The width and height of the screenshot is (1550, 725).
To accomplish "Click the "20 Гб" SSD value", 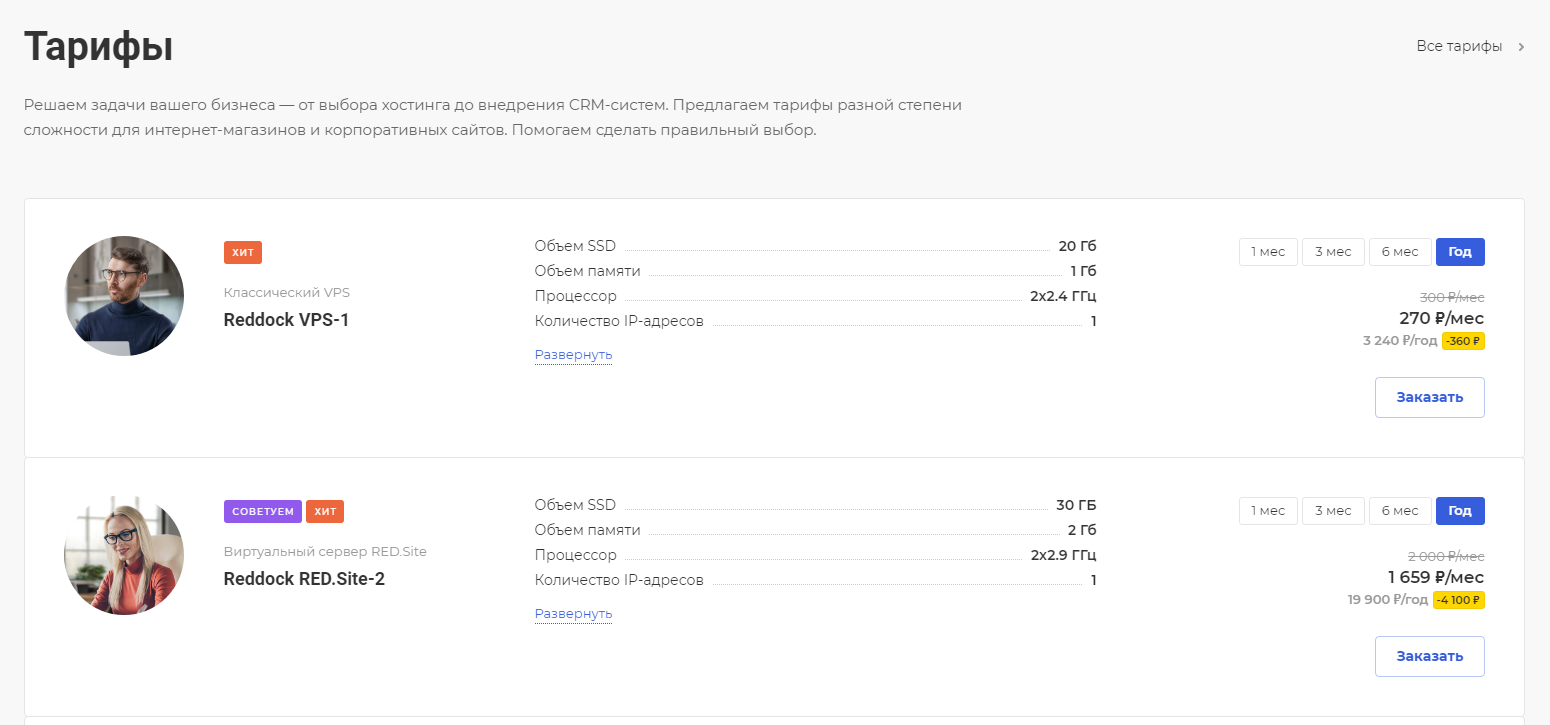I will click(x=1078, y=246).
